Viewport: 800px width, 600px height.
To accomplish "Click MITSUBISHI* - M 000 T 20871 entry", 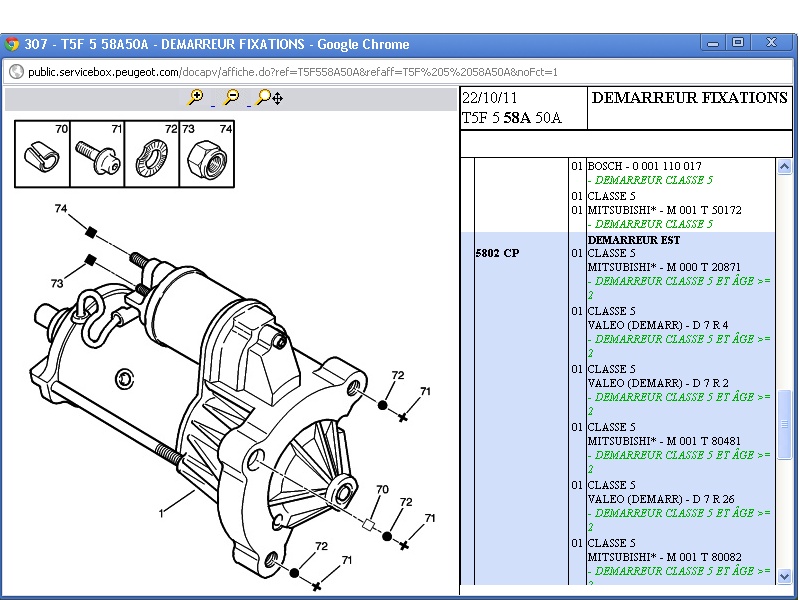I will click(x=664, y=267).
